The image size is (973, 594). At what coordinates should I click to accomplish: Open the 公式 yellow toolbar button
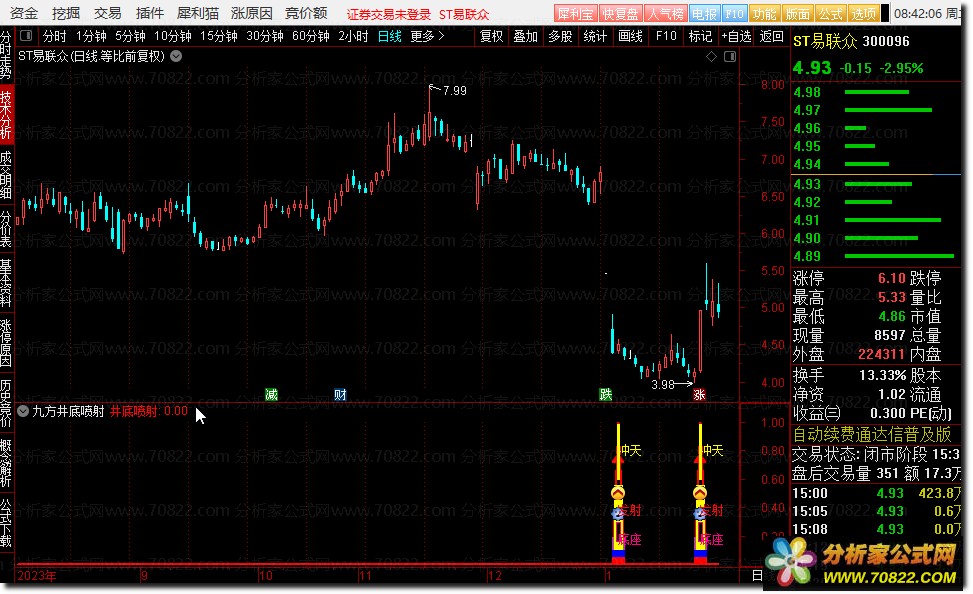830,13
